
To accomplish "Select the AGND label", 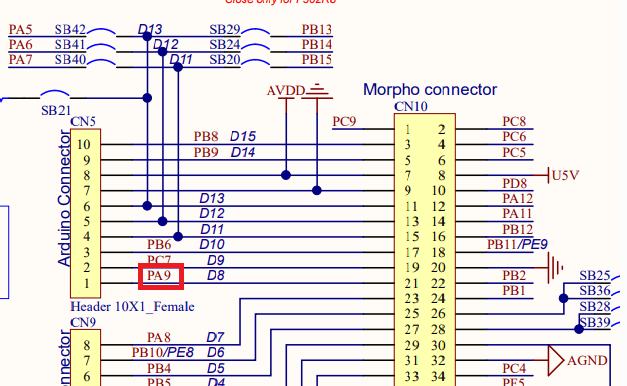I will tap(587, 361).
